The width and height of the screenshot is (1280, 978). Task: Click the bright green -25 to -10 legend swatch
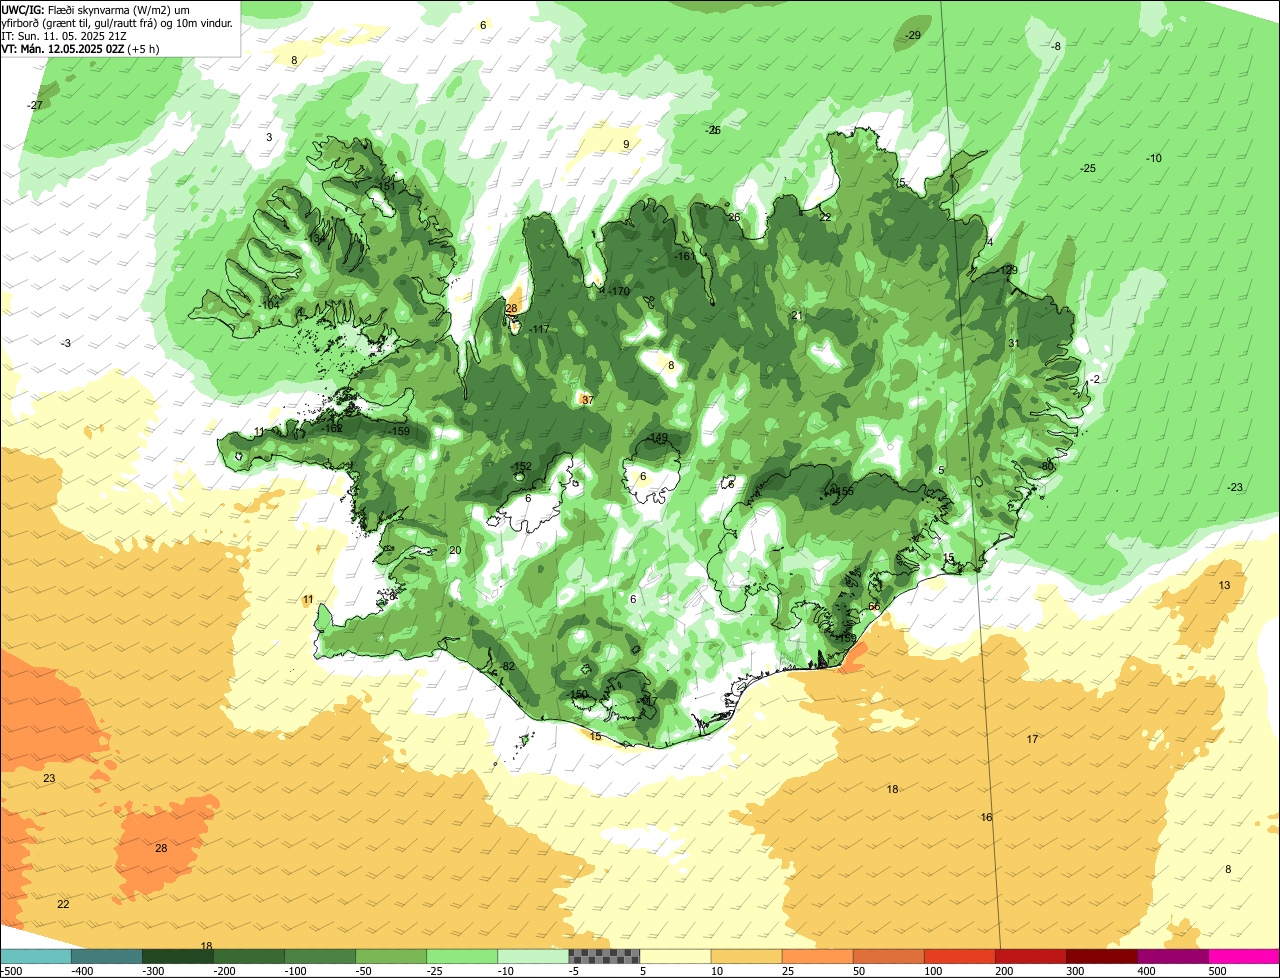point(461,956)
